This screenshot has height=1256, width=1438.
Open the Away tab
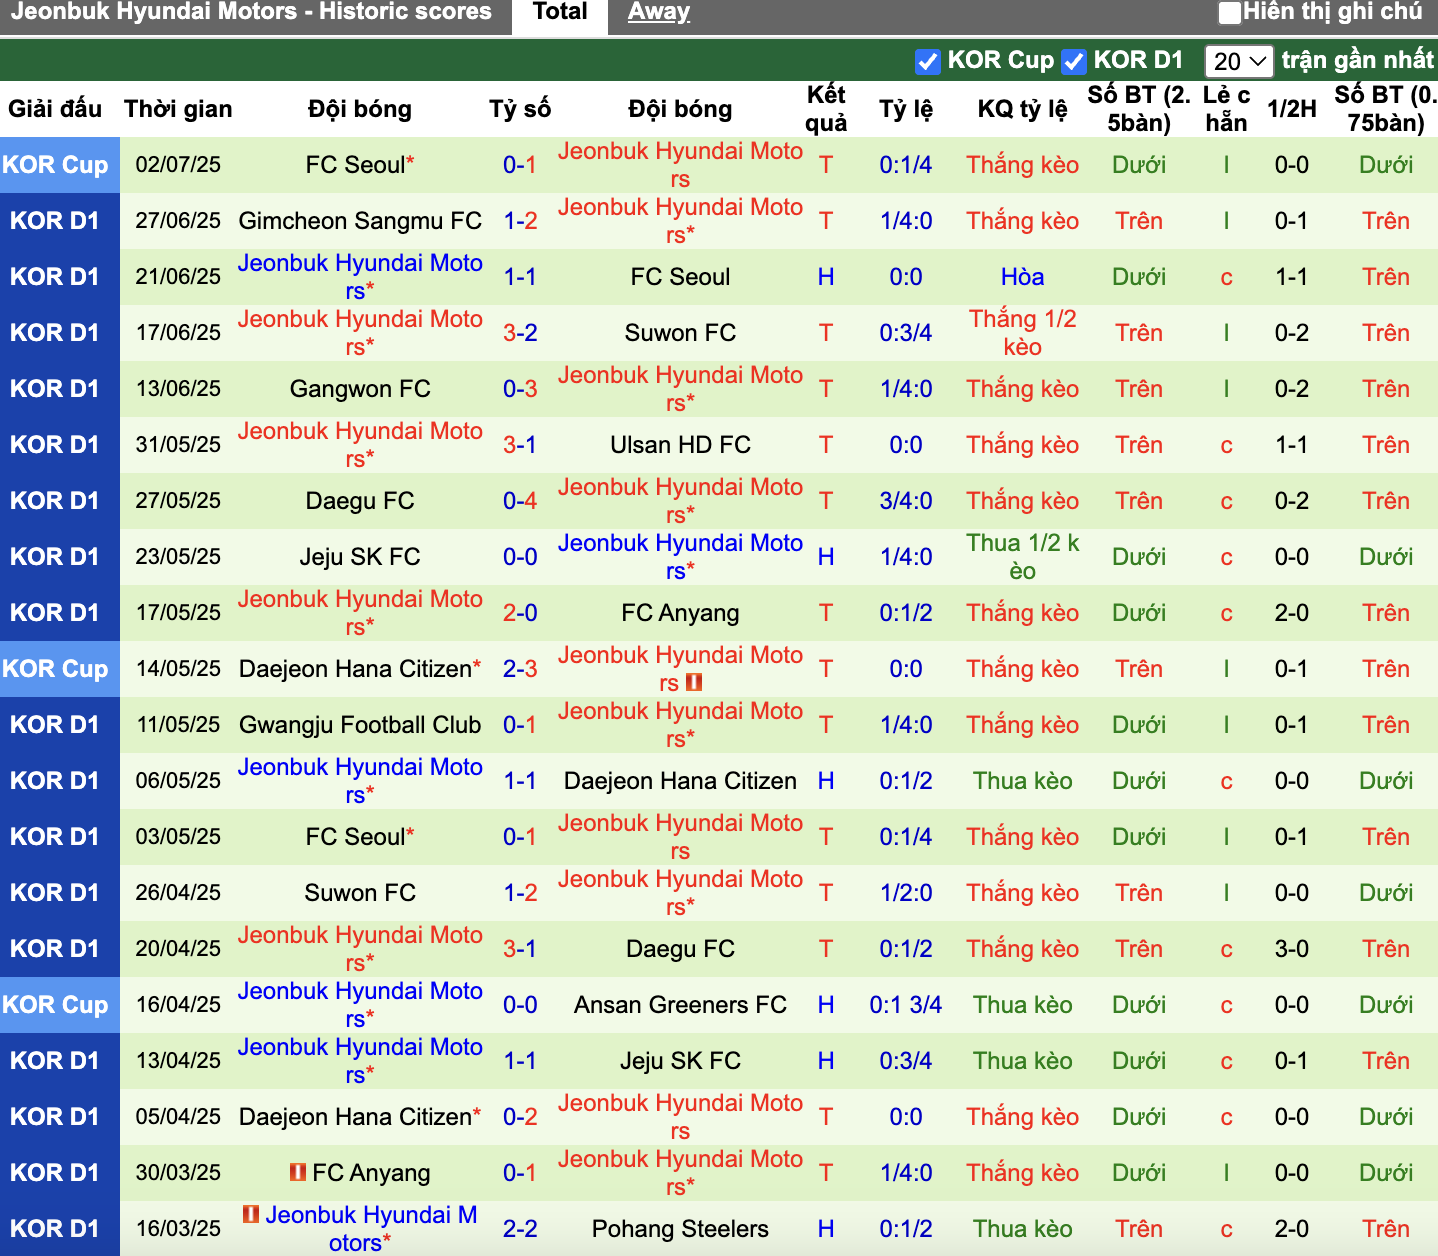pyautogui.click(x=659, y=12)
